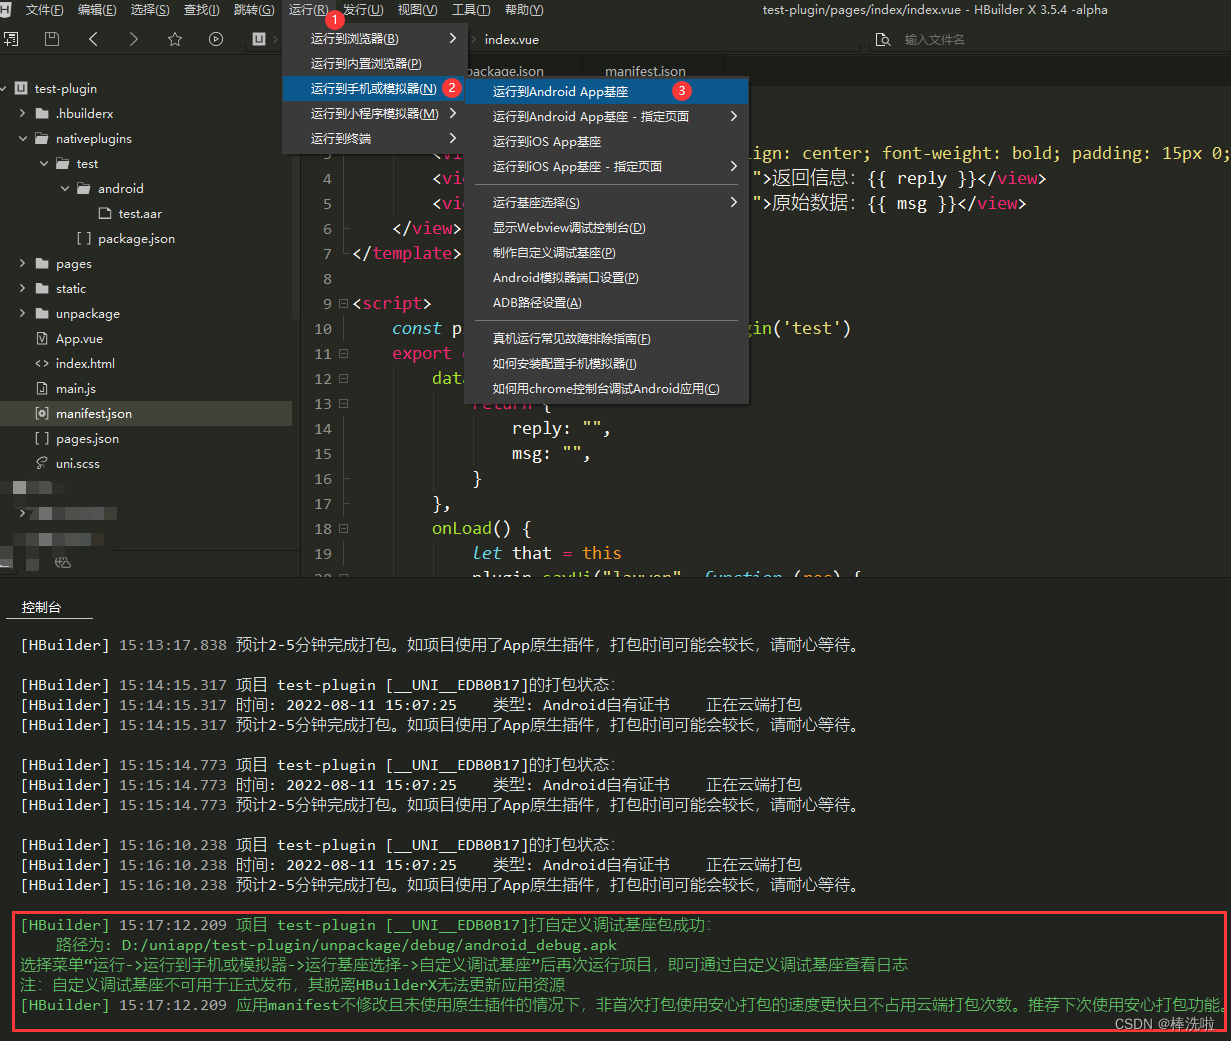Toggle the fold marker at line 18
Viewport: 1231px width, 1041px height.
343,528
